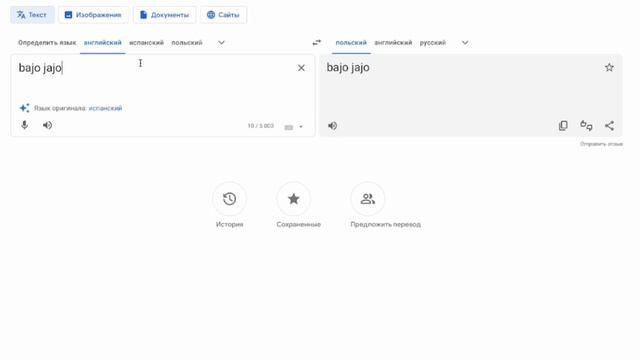The width and height of the screenshot is (640, 360).
Task: Listen to the translated text
Action: pos(333,126)
